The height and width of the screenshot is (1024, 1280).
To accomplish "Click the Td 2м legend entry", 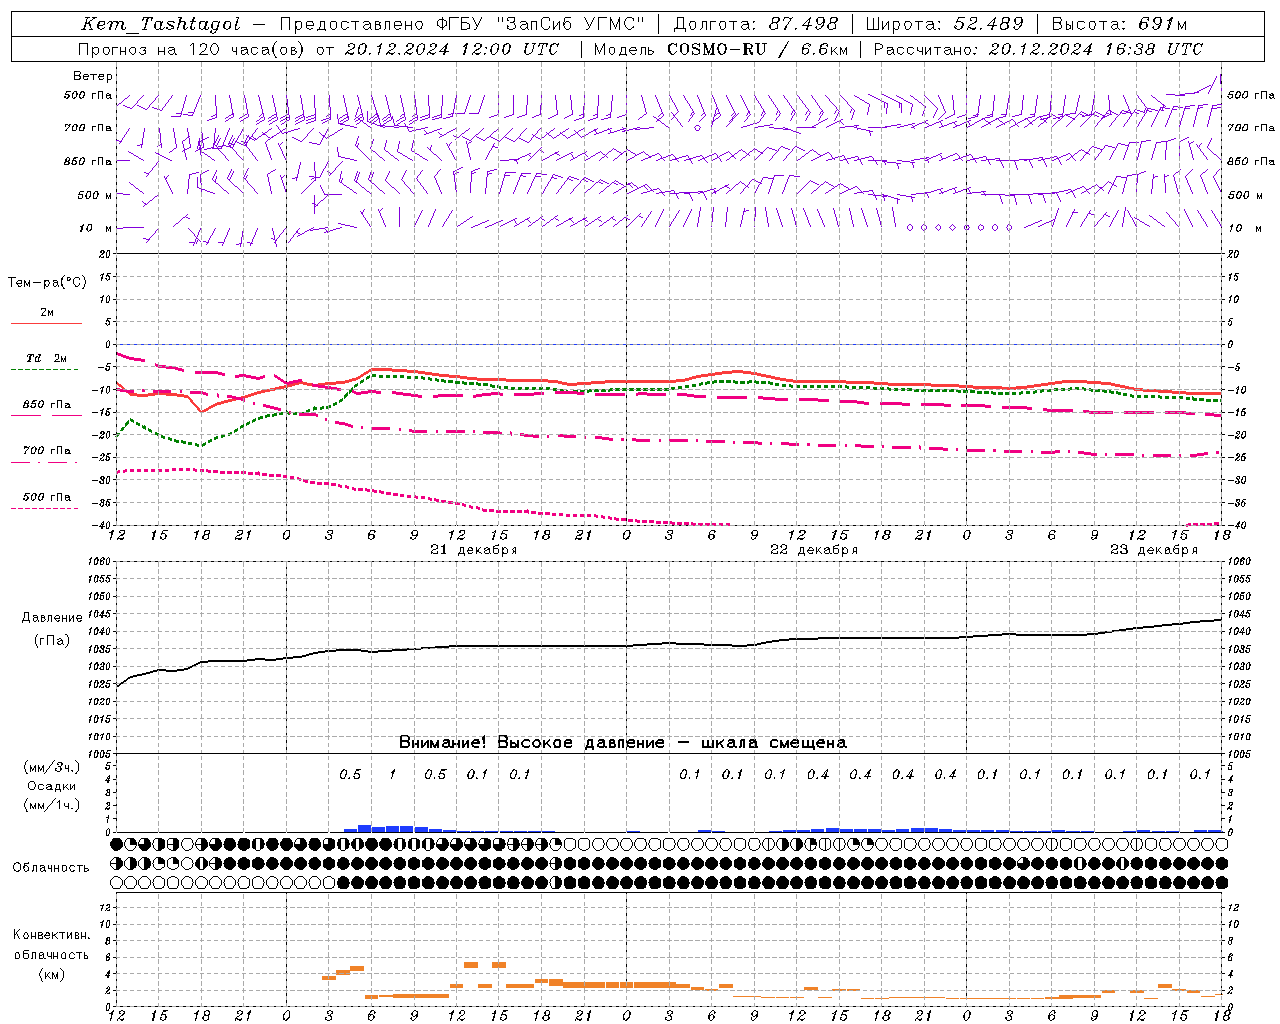I will [x=47, y=358].
